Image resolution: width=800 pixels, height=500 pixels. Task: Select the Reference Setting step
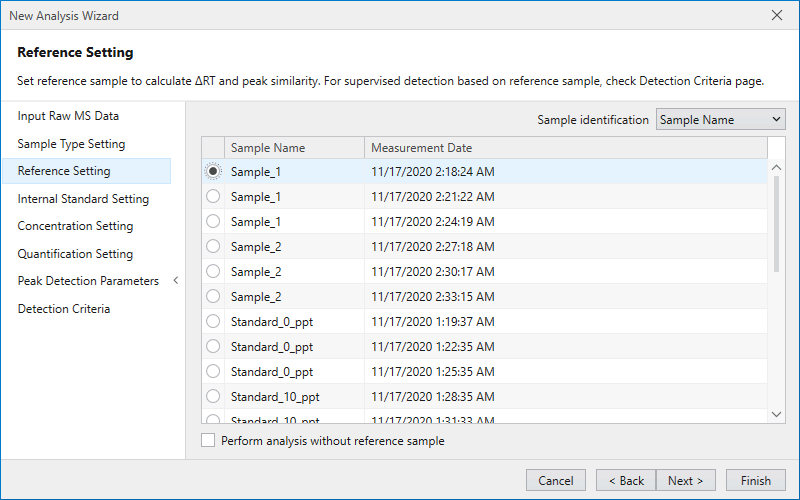coord(87,171)
